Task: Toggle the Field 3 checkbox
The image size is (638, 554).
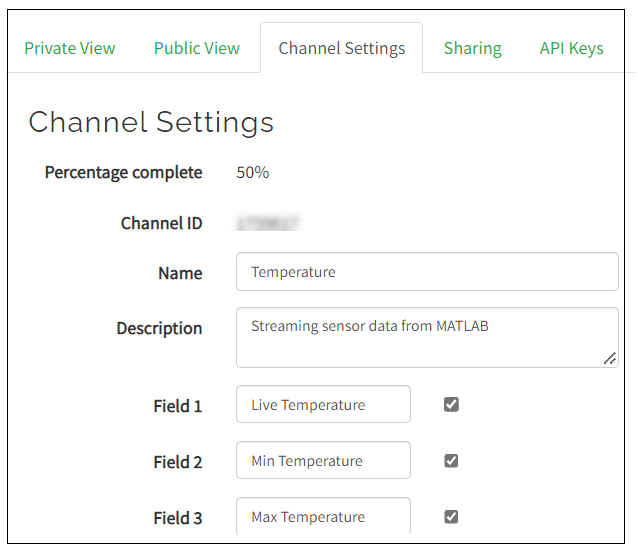Action: tap(451, 517)
